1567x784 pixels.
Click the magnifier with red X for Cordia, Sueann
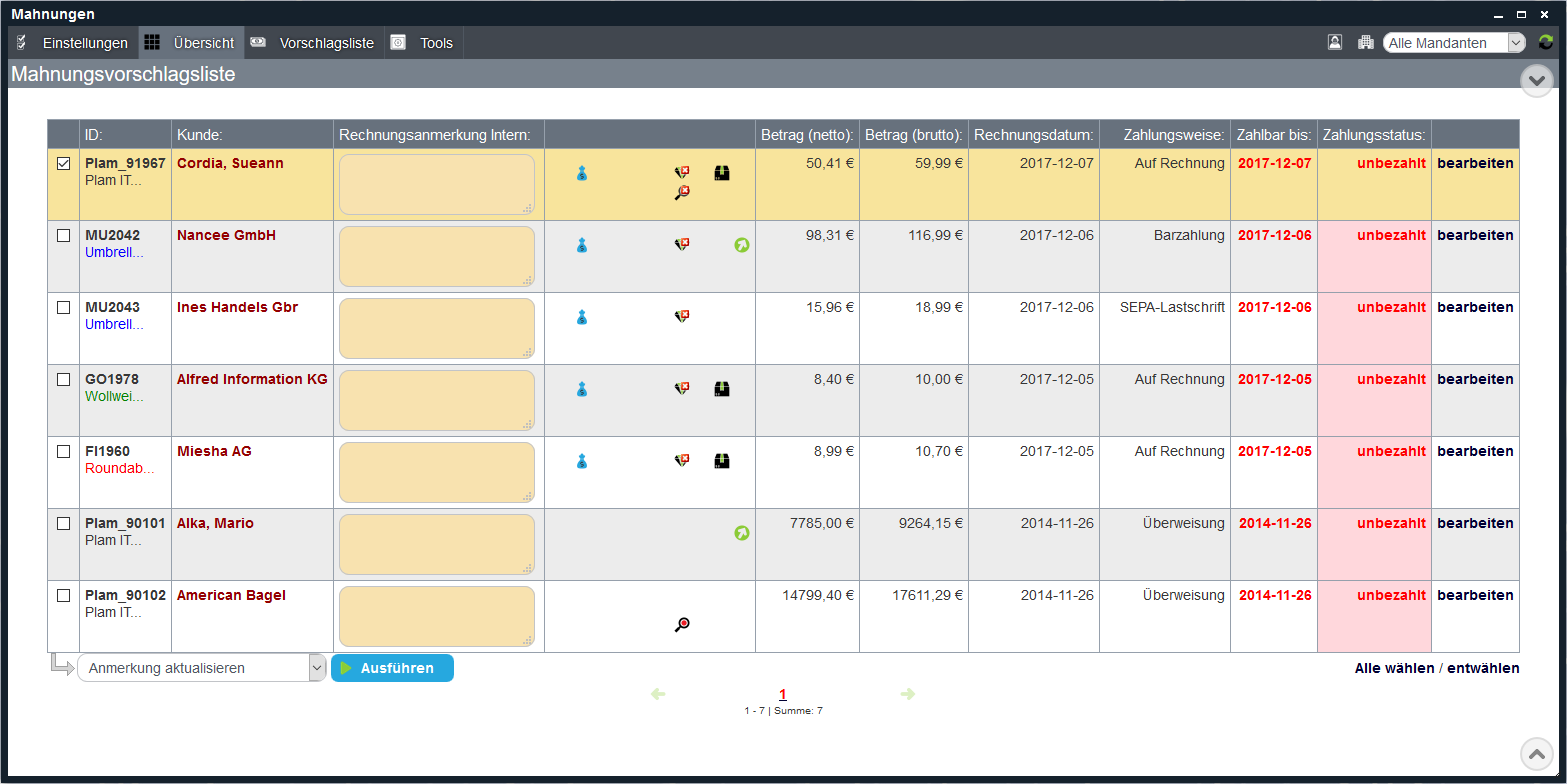tap(682, 193)
